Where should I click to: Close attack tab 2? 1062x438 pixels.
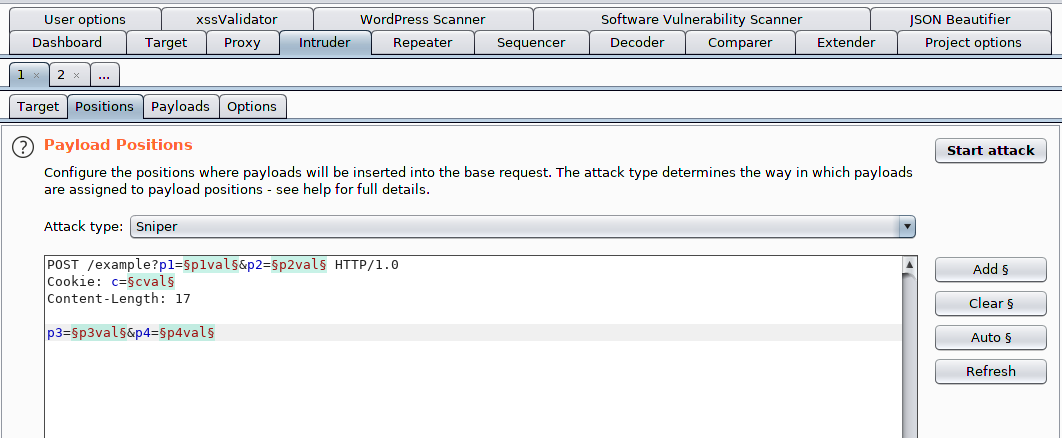point(76,75)
